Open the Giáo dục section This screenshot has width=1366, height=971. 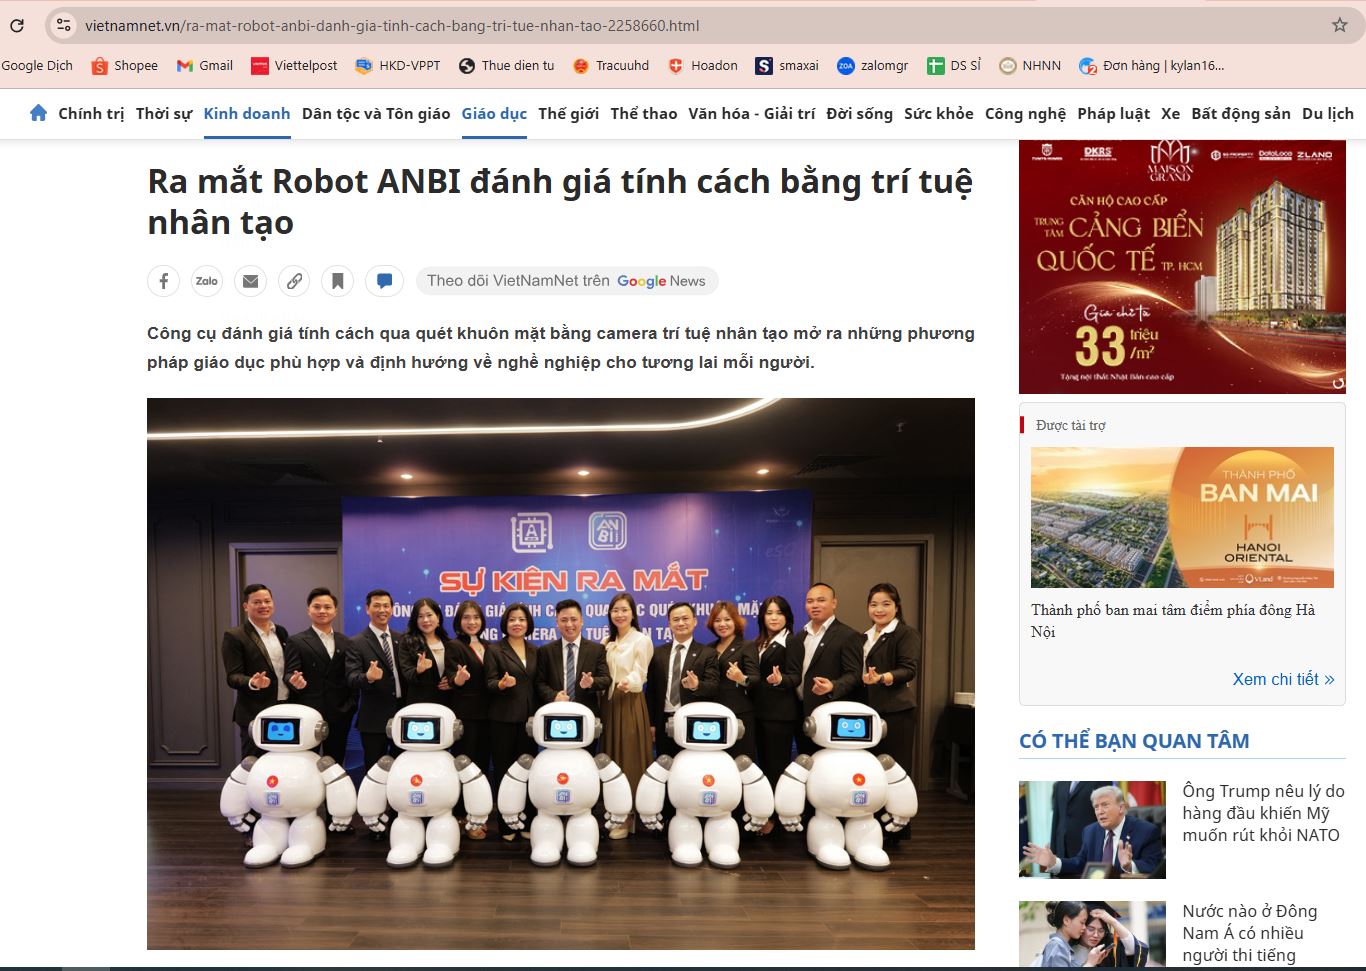[x=494, y=114]
